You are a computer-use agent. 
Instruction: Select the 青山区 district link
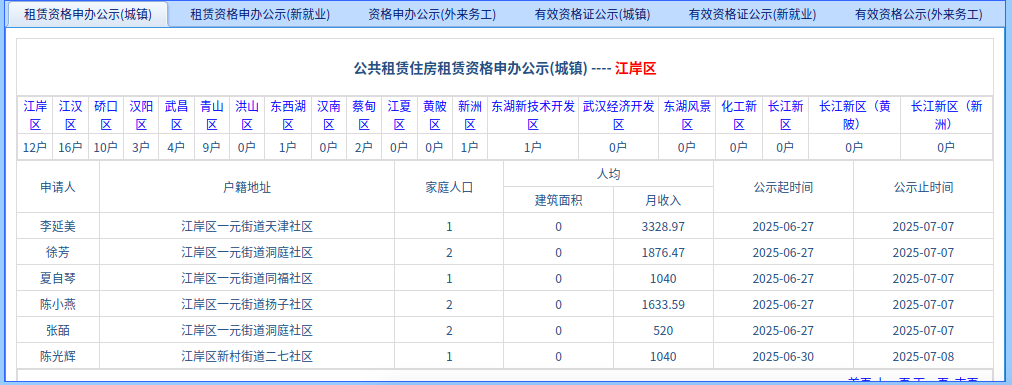pyautogui.click(x=212, y=115)
